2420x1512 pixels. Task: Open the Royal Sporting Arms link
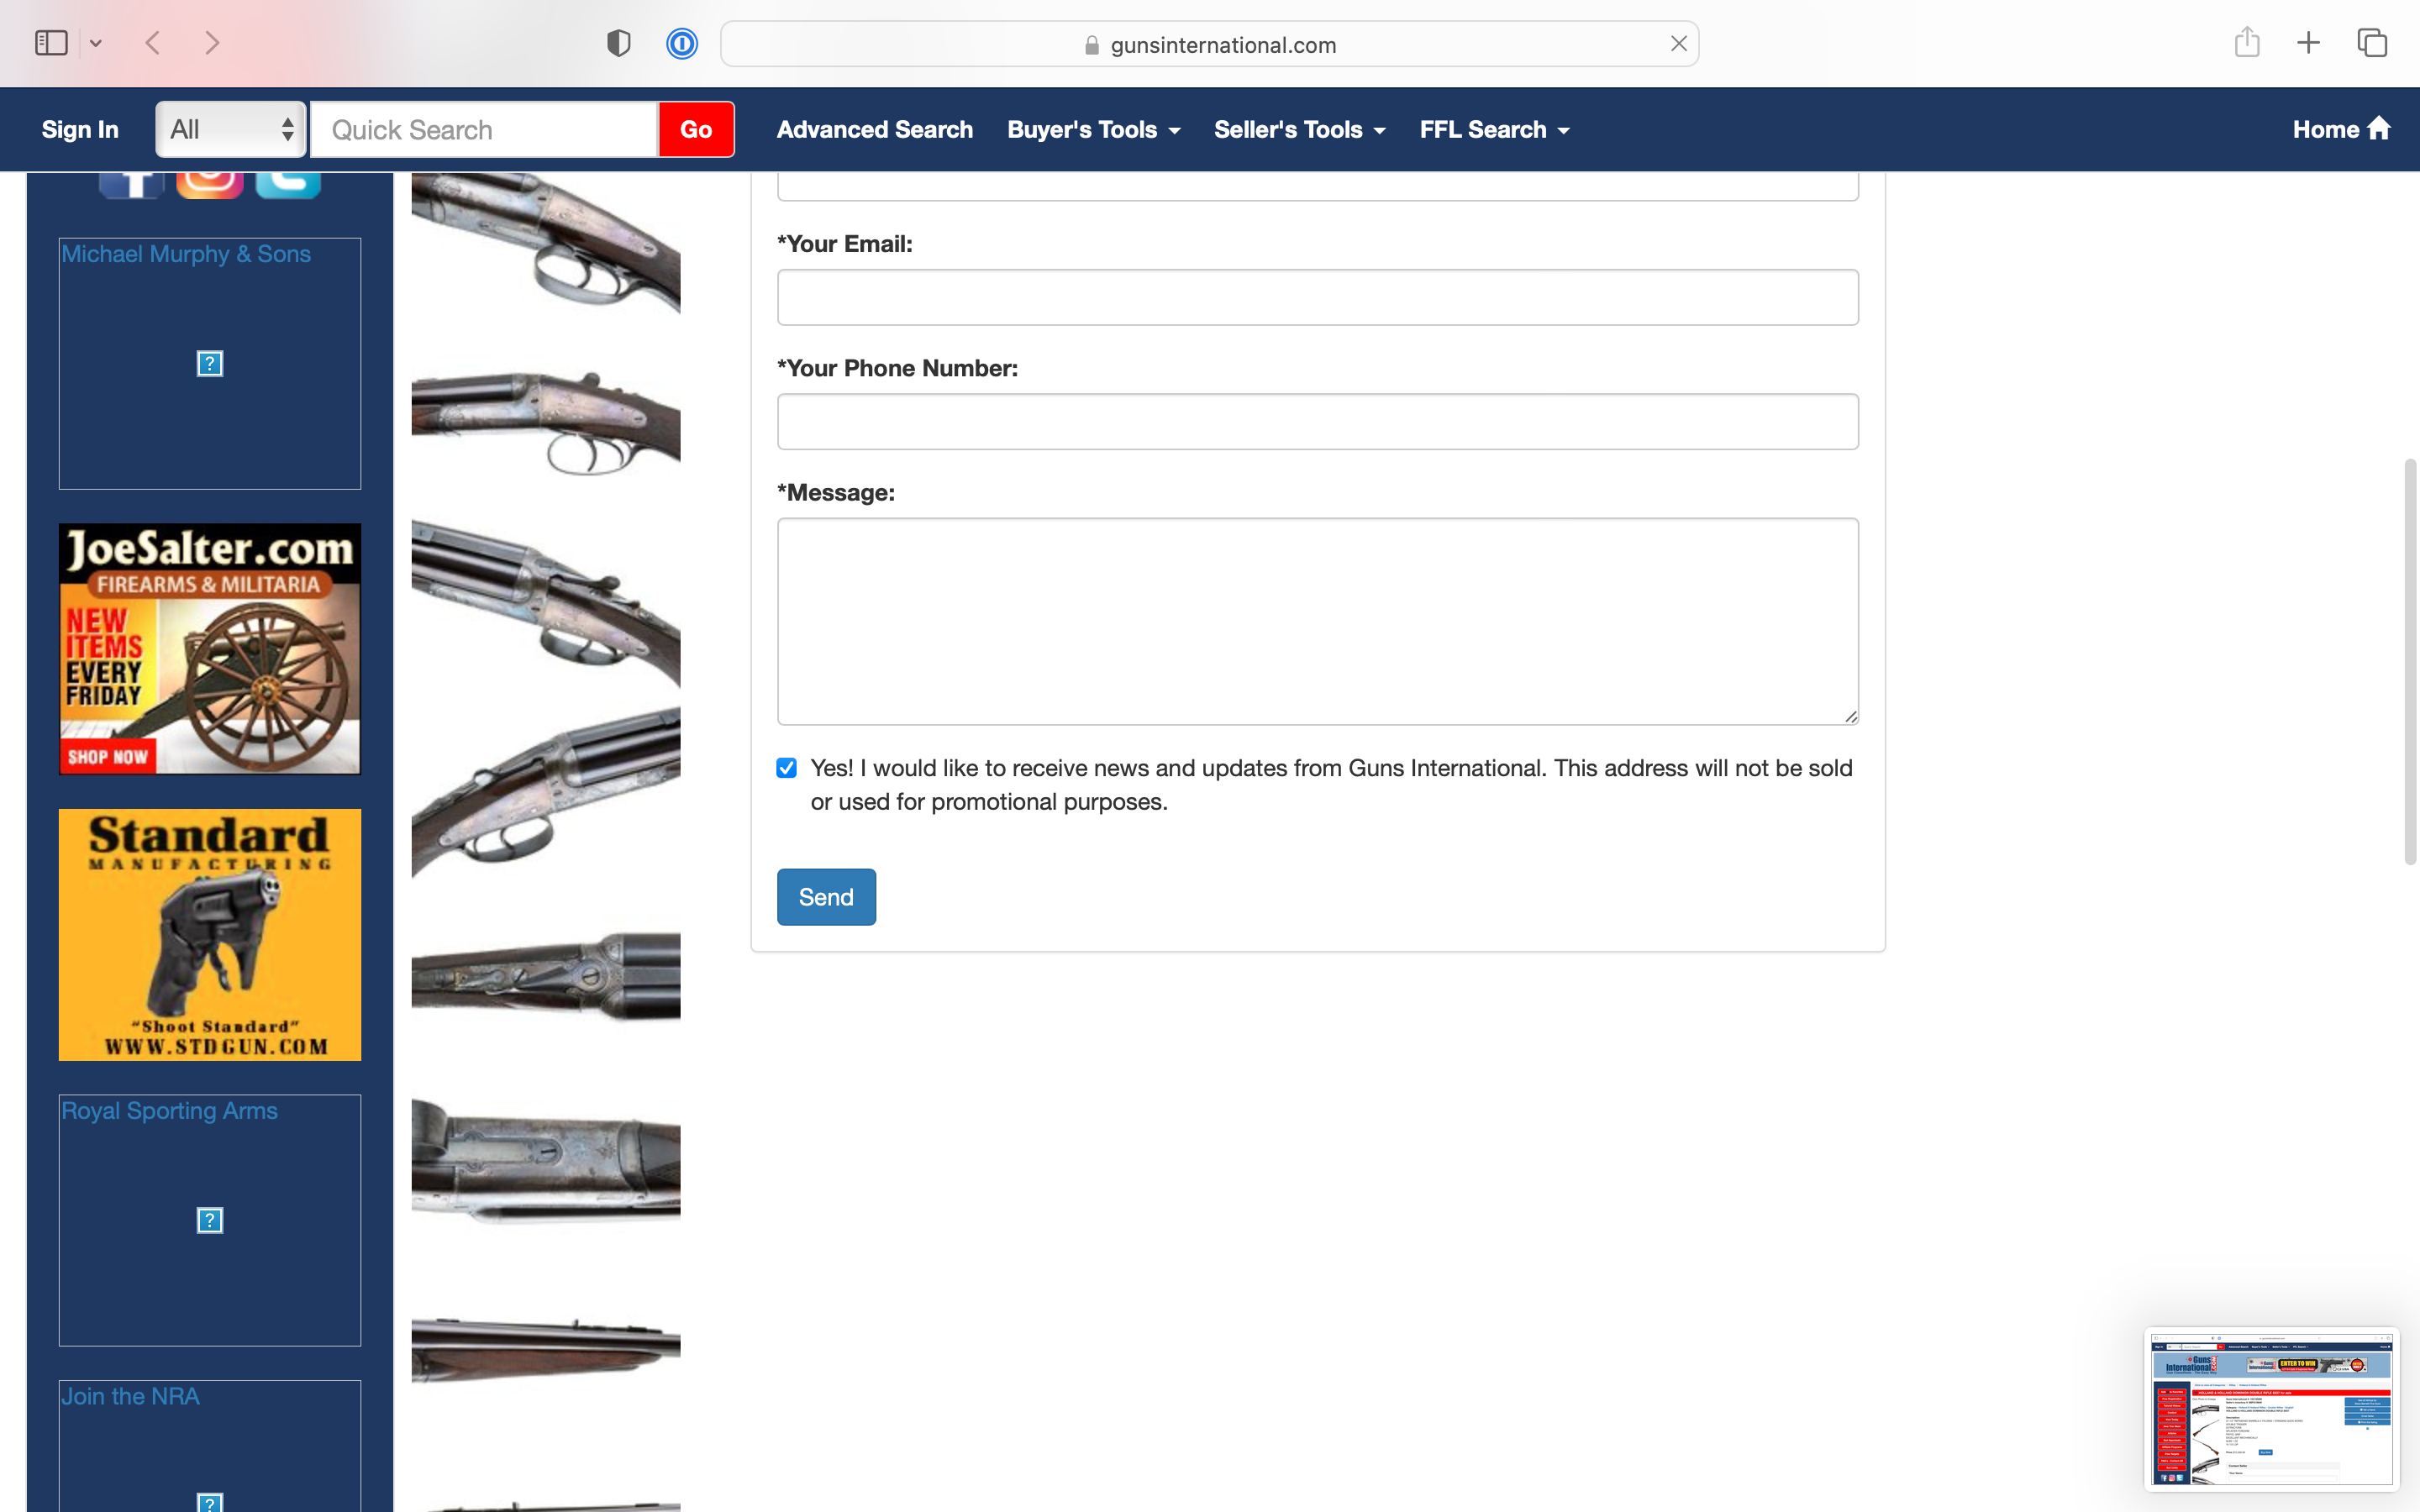coord(169,1111)
